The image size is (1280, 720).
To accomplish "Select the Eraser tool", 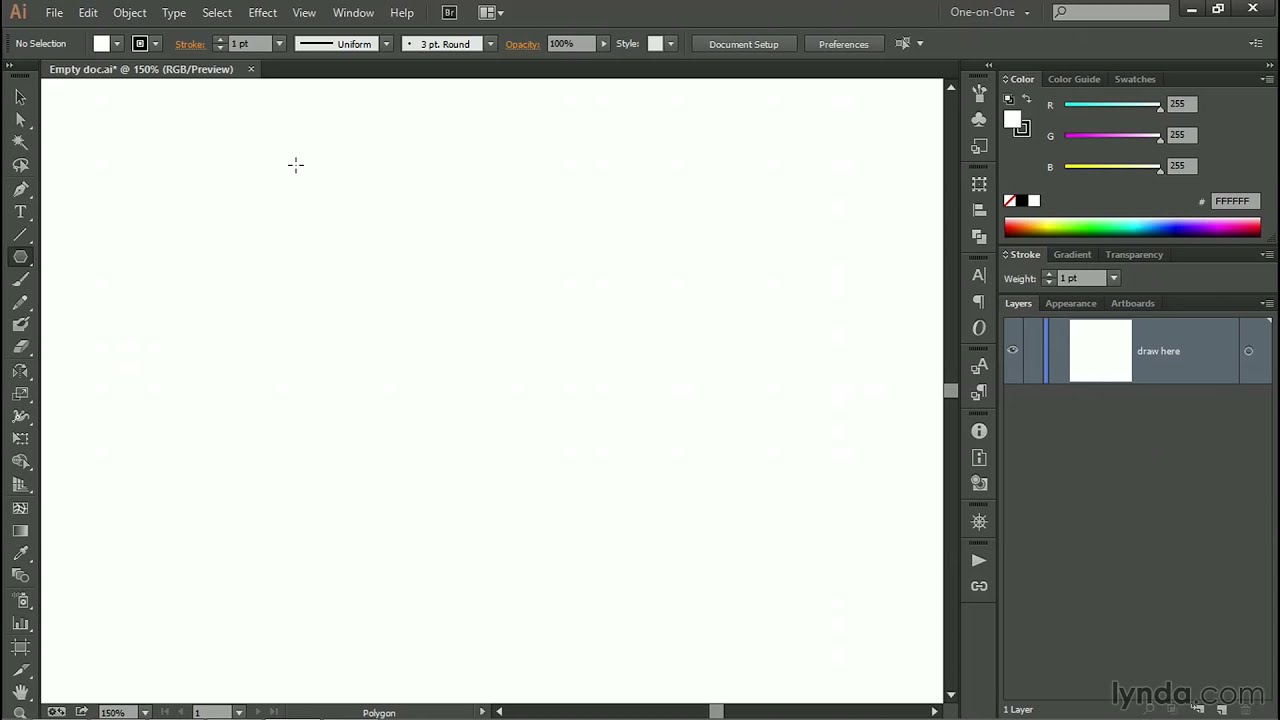I will point(20,347).
